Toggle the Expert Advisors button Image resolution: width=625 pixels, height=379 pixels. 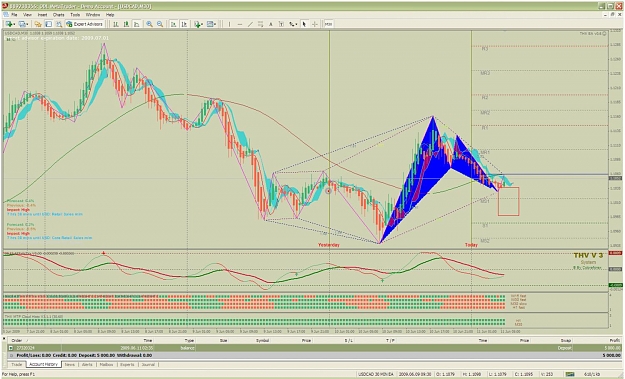tap(85, 24)
